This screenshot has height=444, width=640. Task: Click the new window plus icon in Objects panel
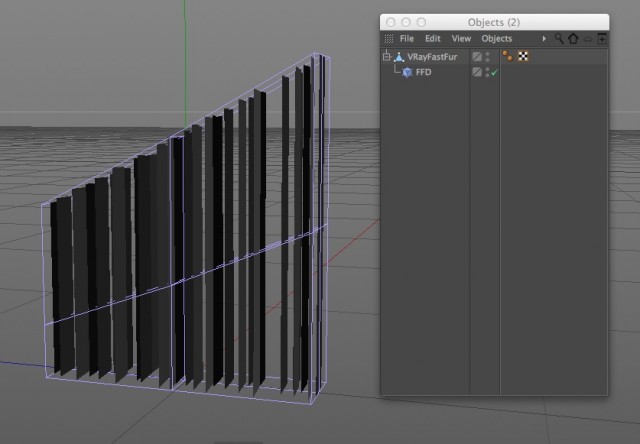pyautogui.click(x=602, y=39)
